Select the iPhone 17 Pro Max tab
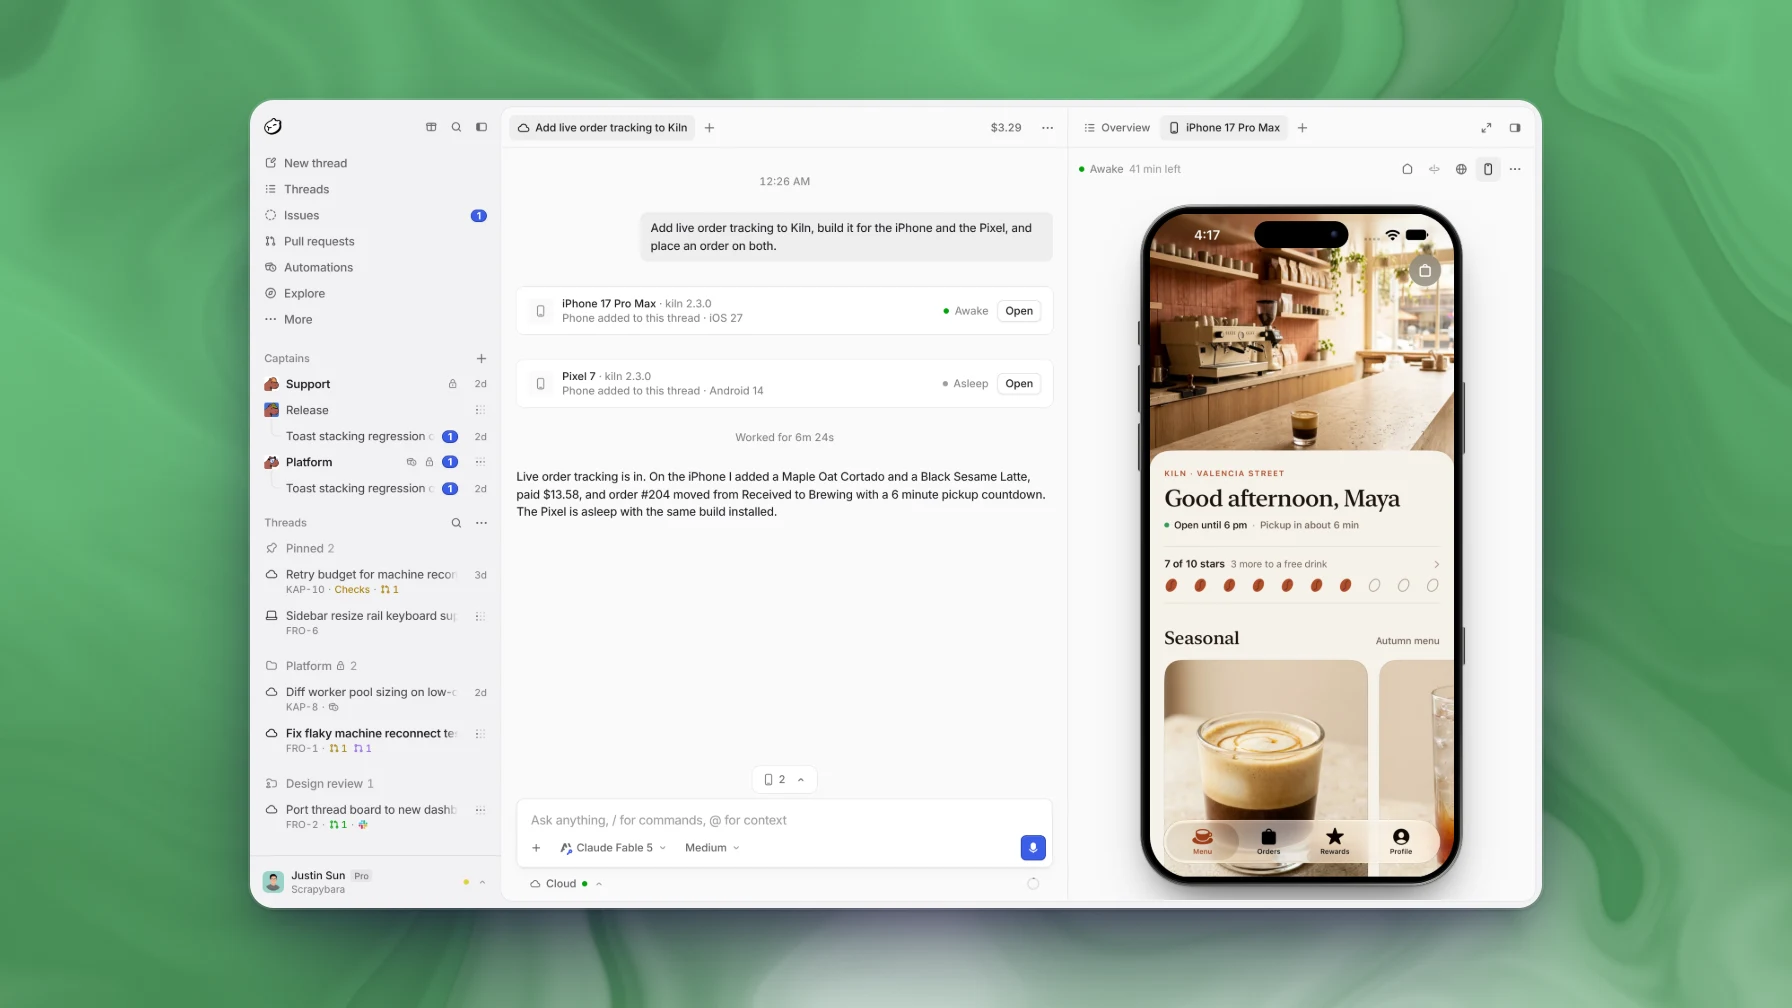1792x1008 pixels. tap(1225, 127)
